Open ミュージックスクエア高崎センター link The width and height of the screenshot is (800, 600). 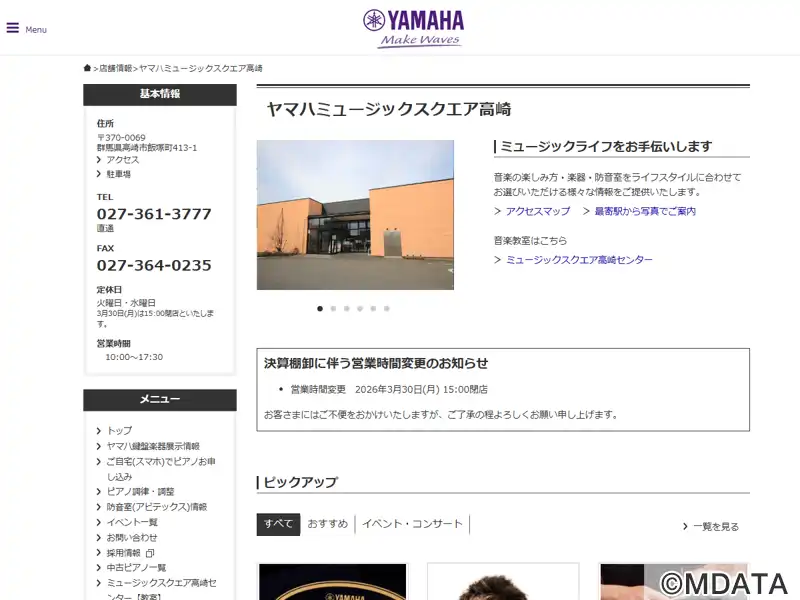pyautogui.click(x=579, y=260)
